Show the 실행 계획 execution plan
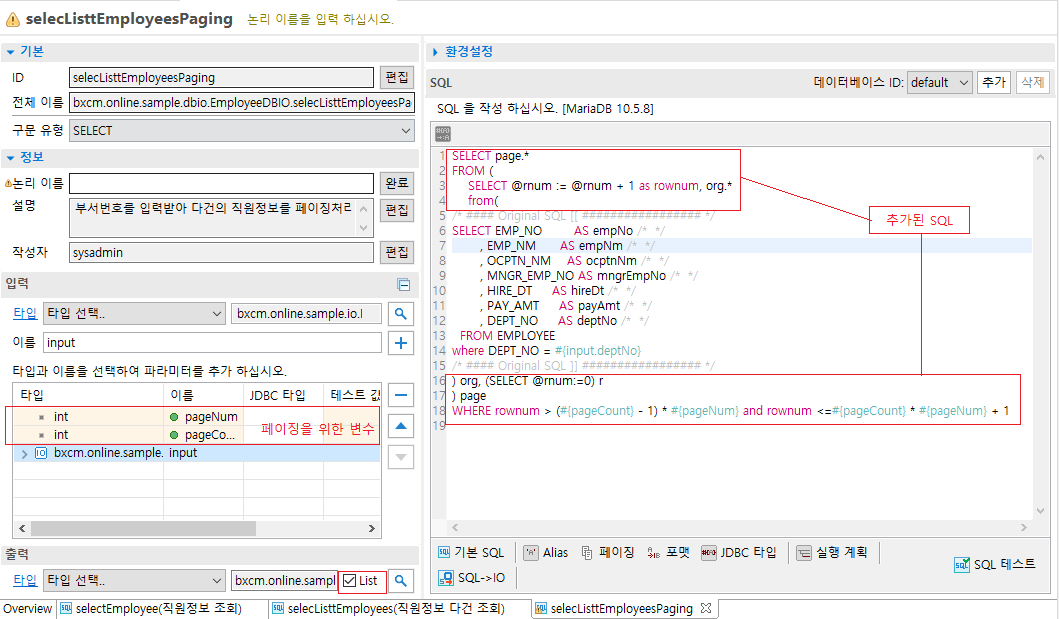The image size is (1059, 619). point(831,552)
